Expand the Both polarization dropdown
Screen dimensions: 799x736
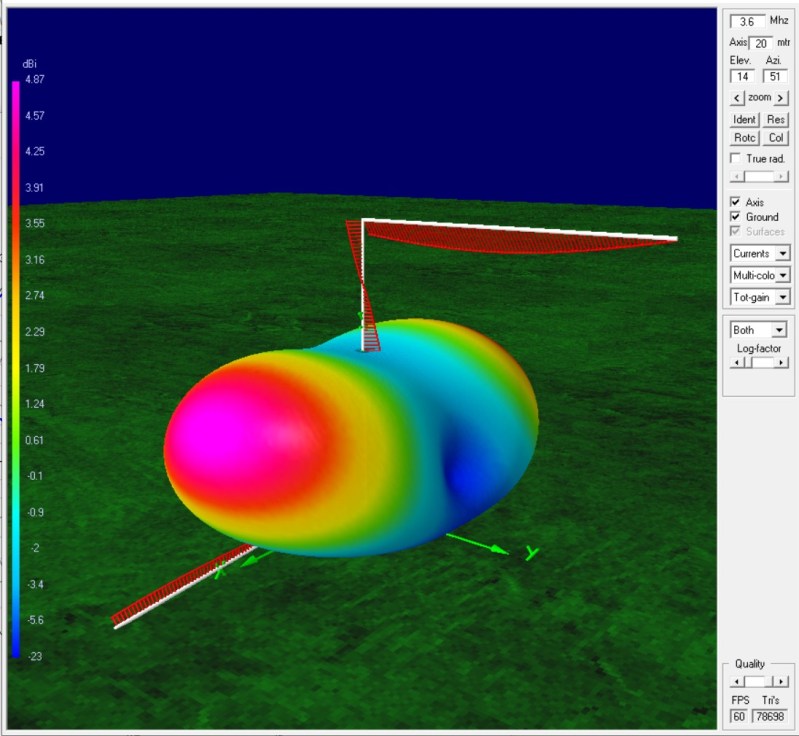(779, 329)
